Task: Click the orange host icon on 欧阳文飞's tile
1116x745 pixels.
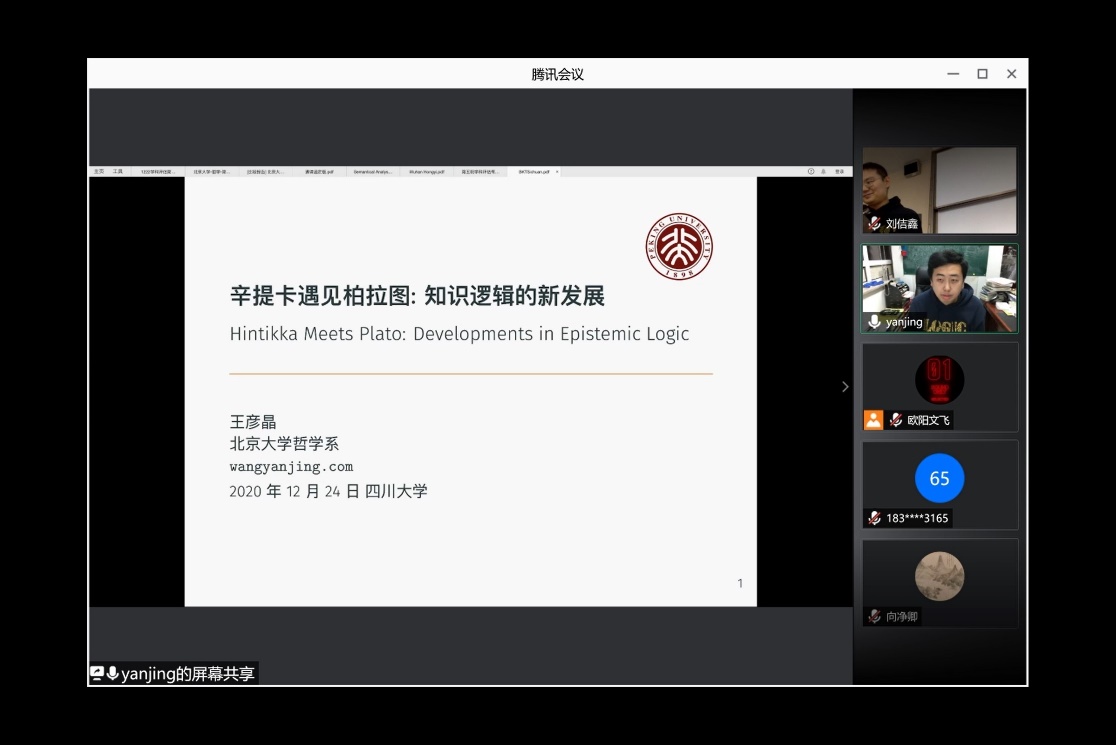Action: (x=873, y=420)
